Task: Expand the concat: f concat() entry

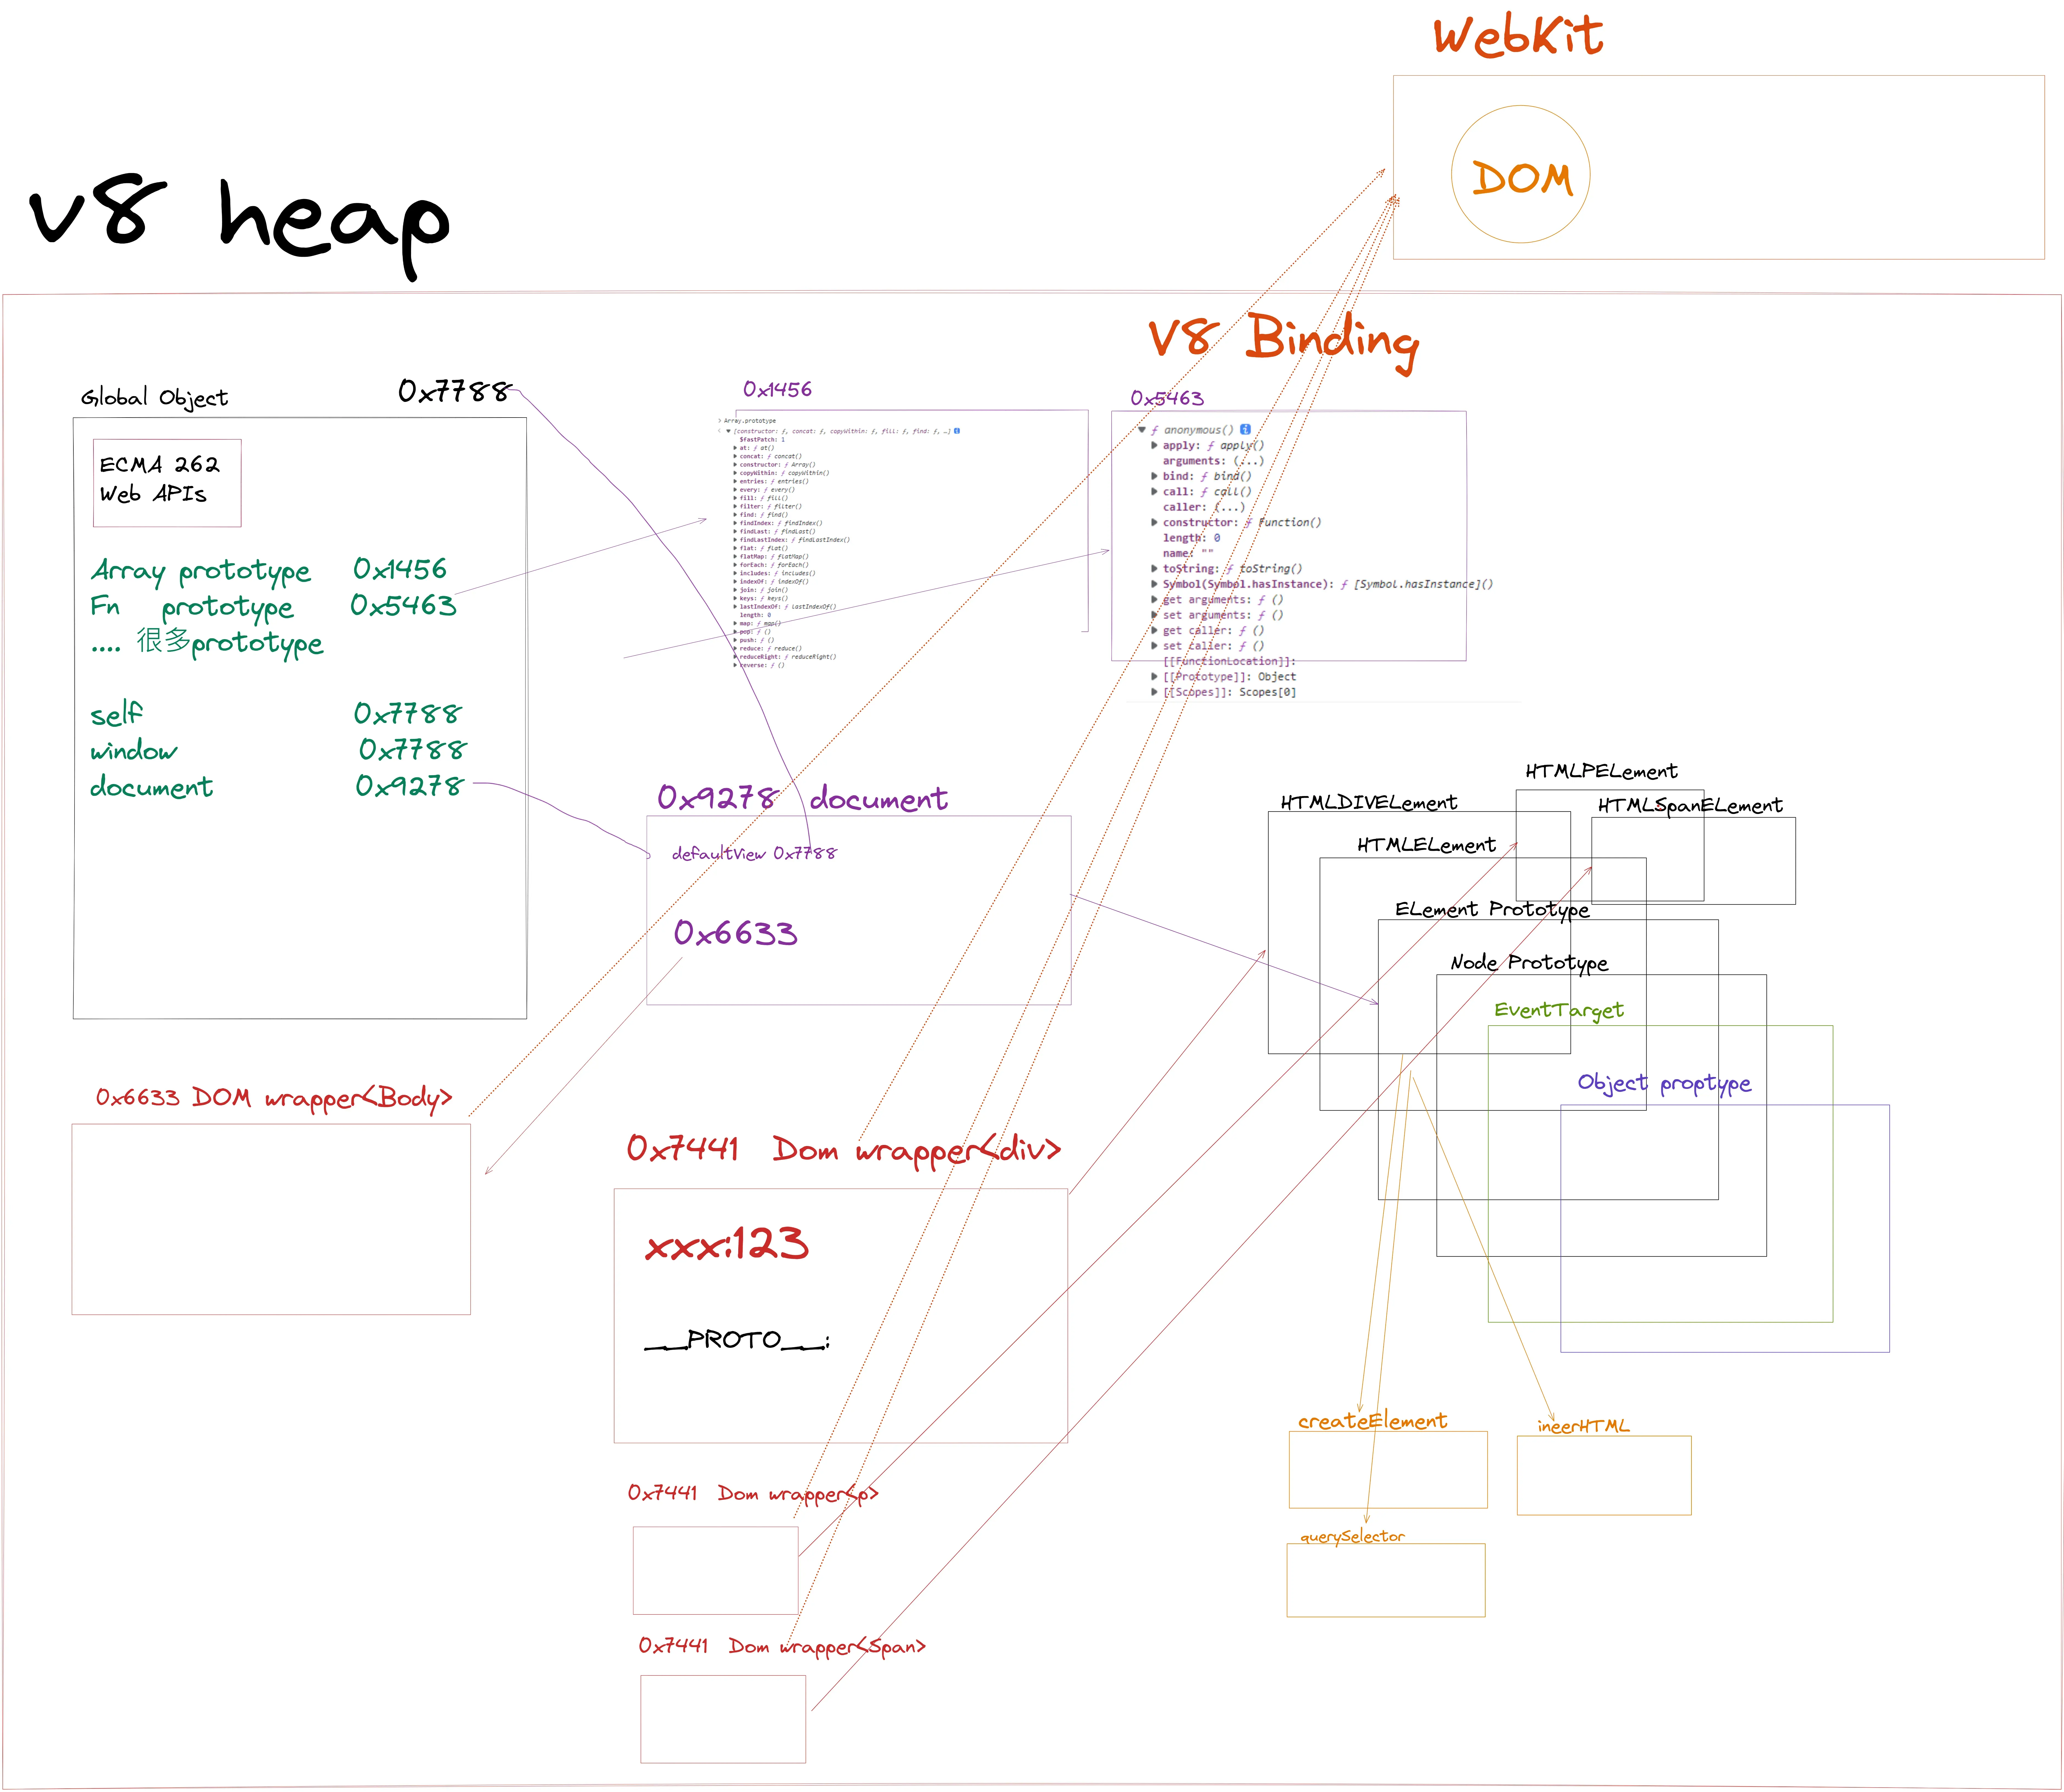Action: click(x=735, y=456)
